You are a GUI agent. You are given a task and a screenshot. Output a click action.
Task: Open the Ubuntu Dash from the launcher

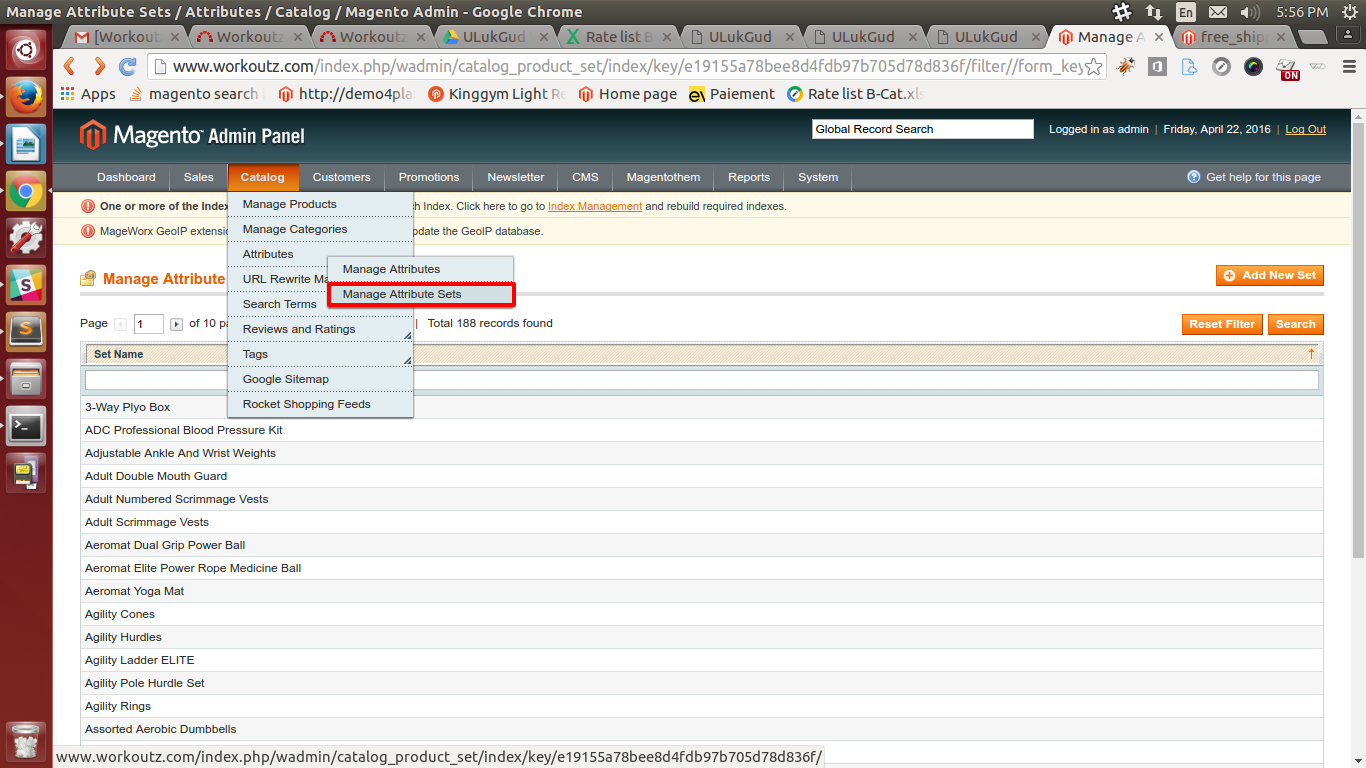(x=26, y=49)
